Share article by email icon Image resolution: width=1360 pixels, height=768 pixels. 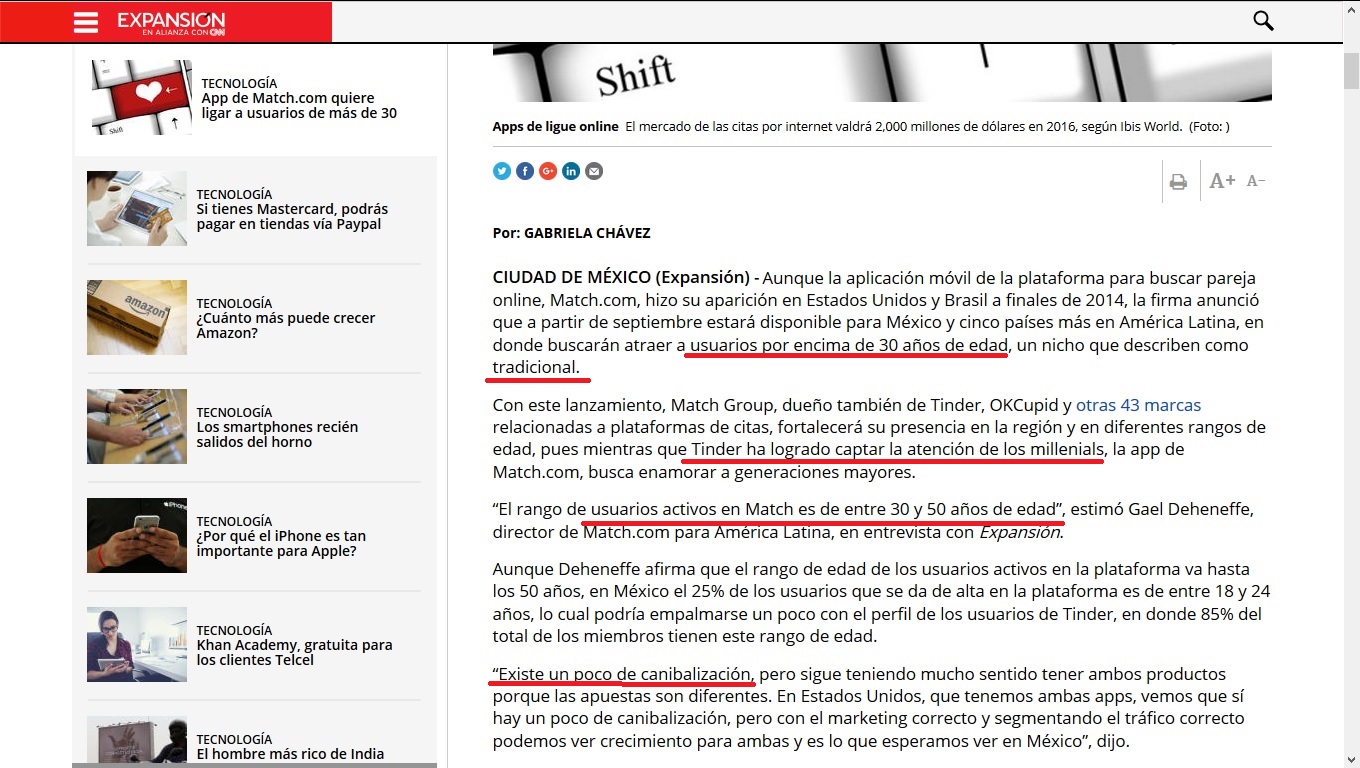click(x=594, y=171)
